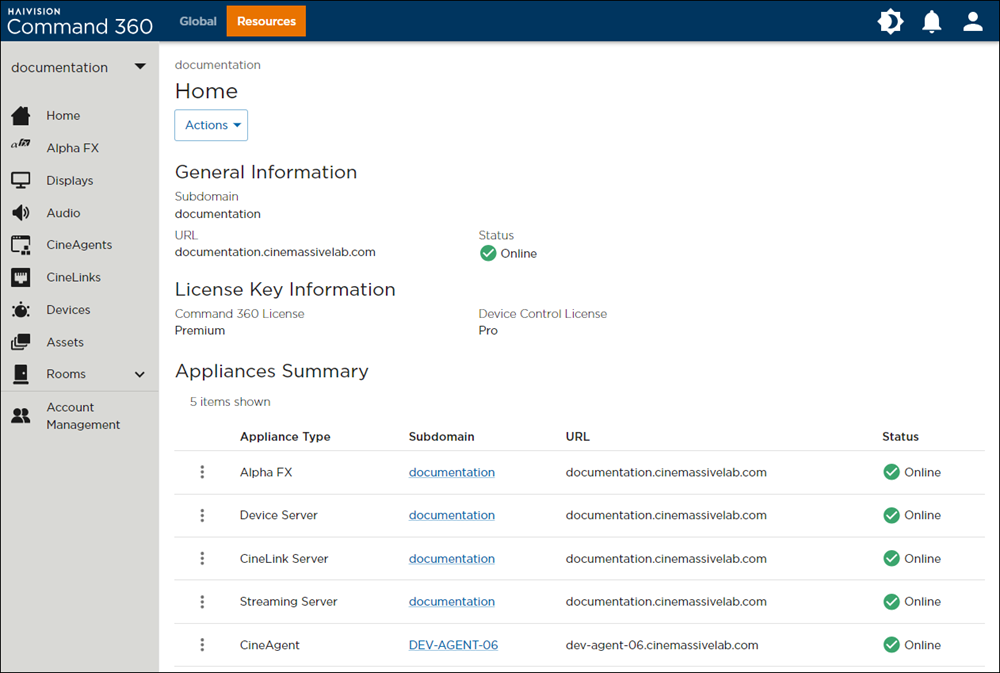Expand the documentation site selector

(140, 67)
